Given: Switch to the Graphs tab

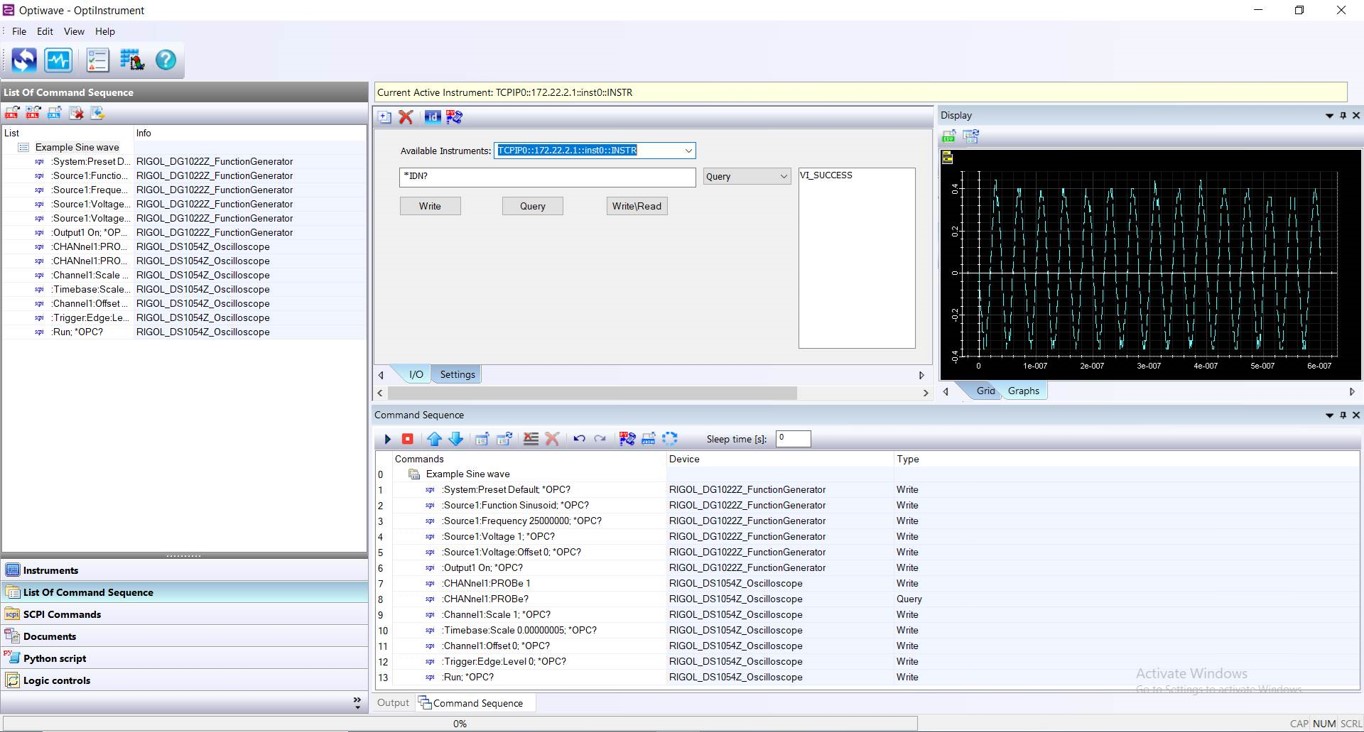Looking at the screenshot, I should [x=1023, y=391].
